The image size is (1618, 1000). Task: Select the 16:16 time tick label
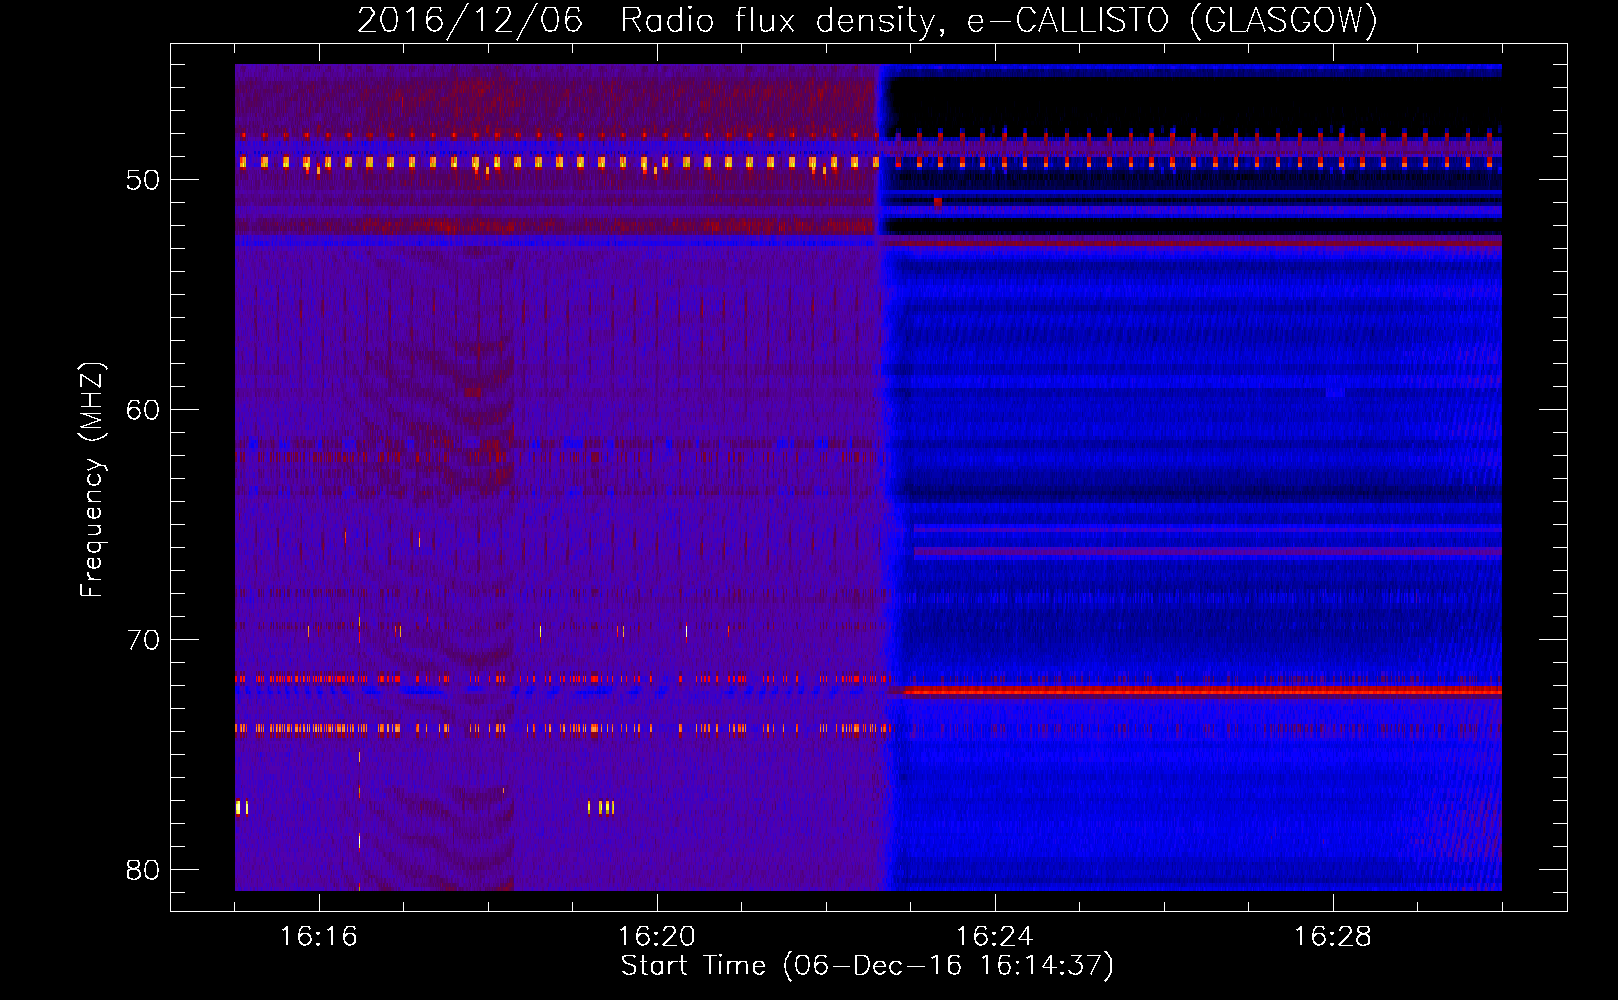click(318, 937)
